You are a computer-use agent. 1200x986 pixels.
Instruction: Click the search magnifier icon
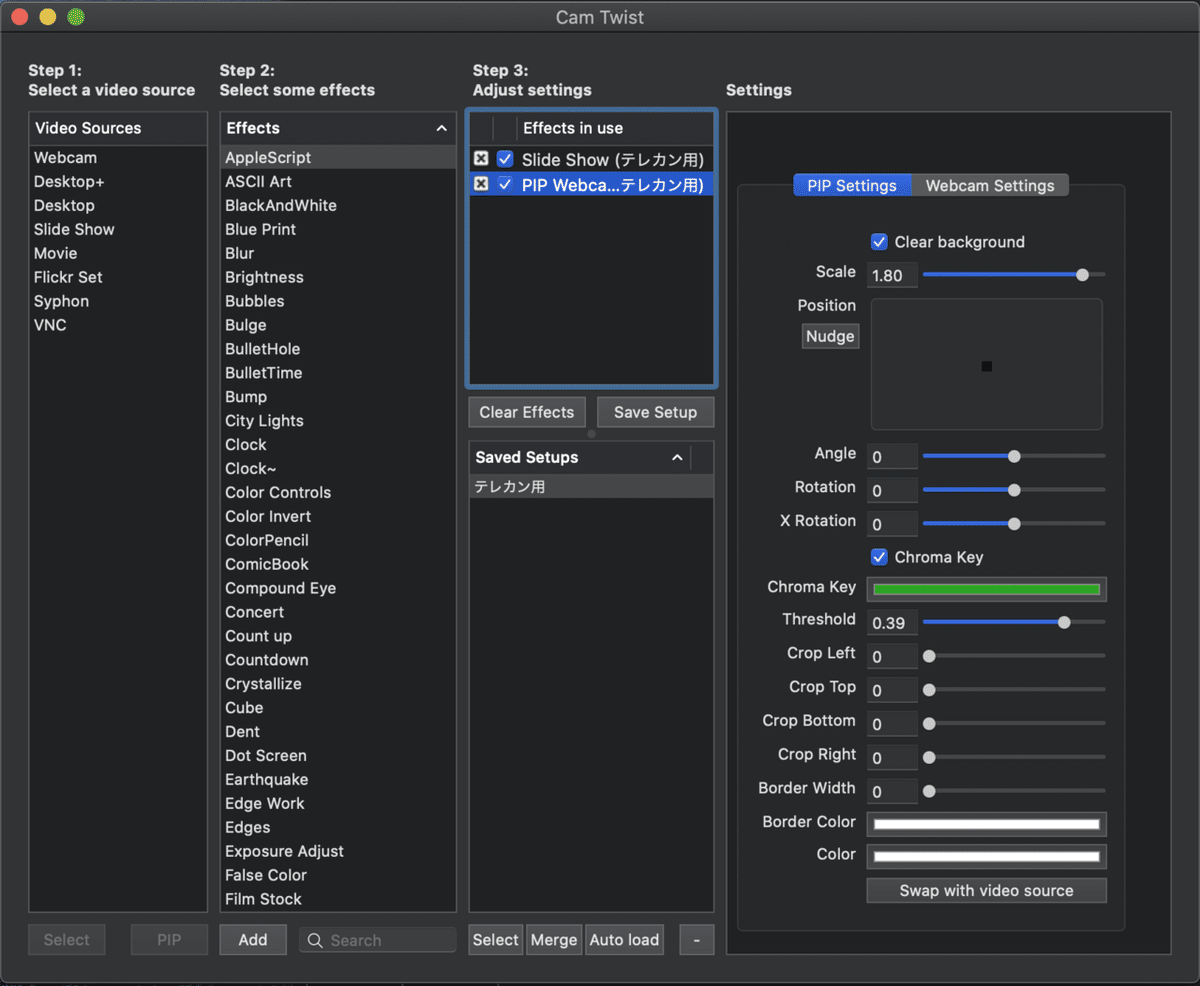click(315, 940)
